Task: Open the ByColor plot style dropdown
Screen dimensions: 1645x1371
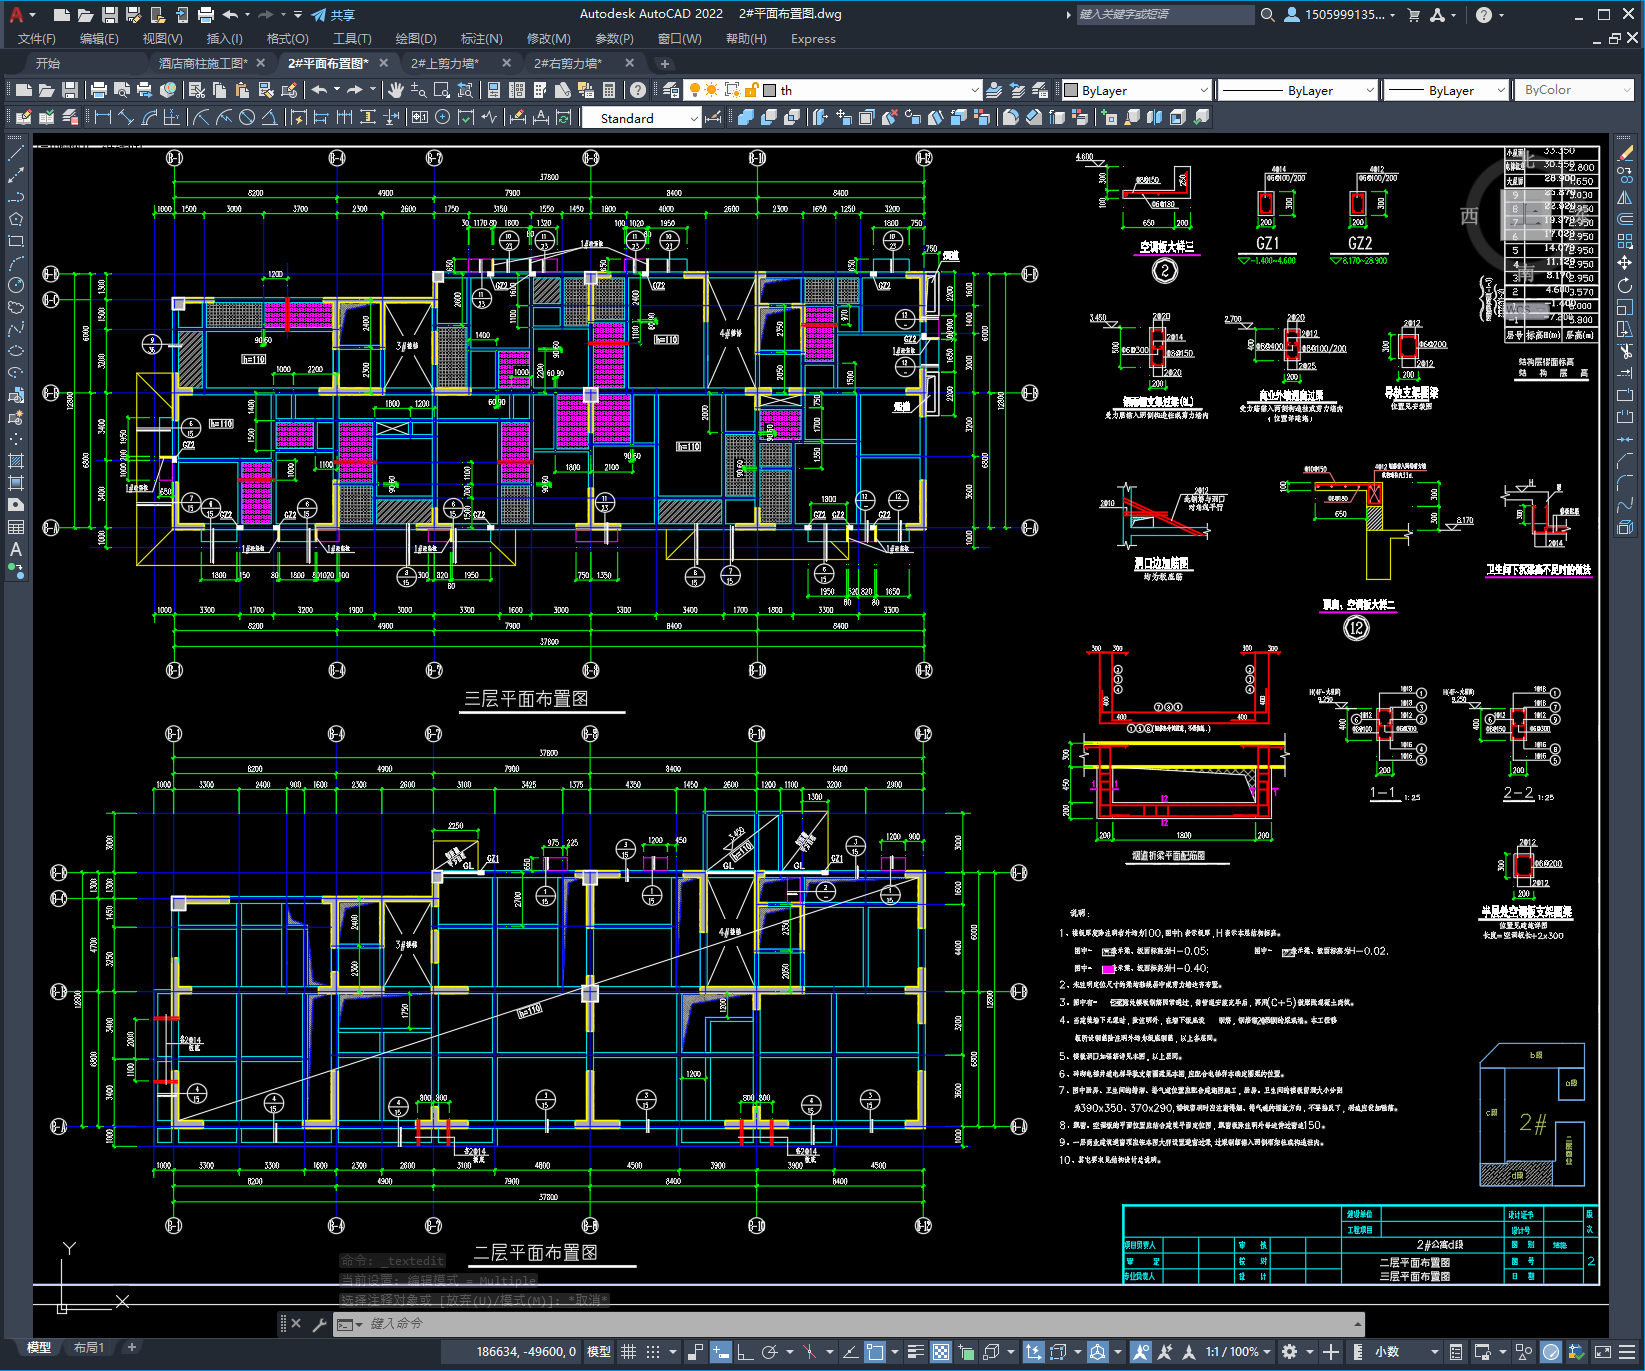Action: click(x=1574, y=90)
